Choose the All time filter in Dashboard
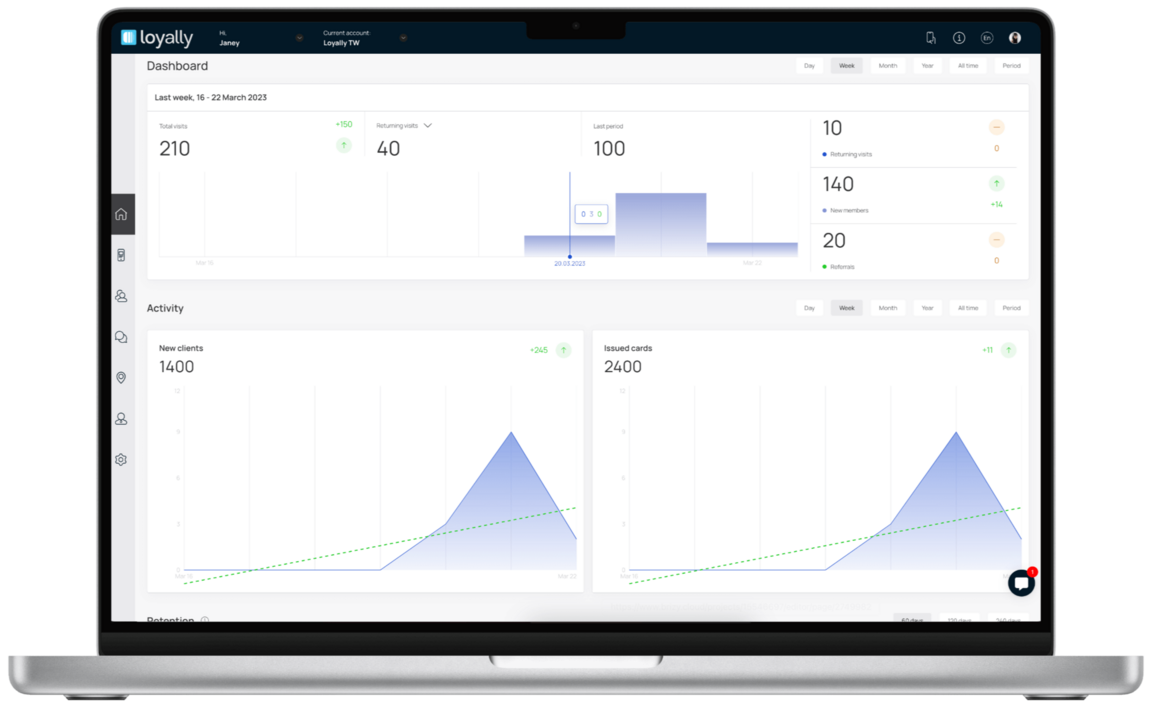Screen dimensions: 1152x706 point(968,66)
